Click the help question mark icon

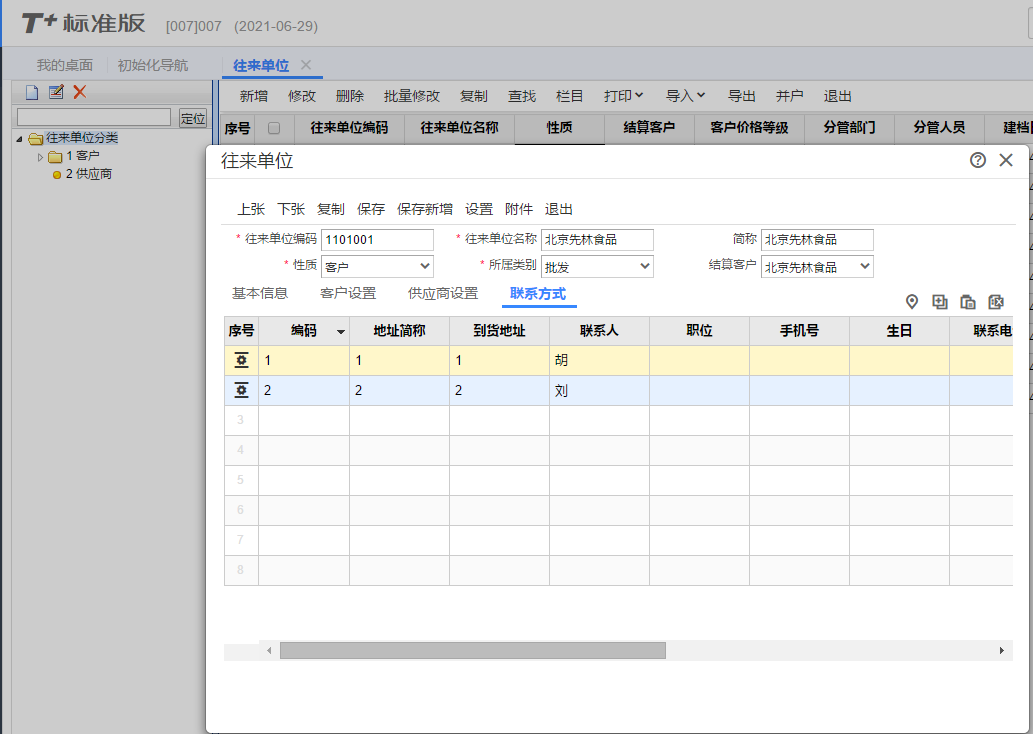(978, 160)
